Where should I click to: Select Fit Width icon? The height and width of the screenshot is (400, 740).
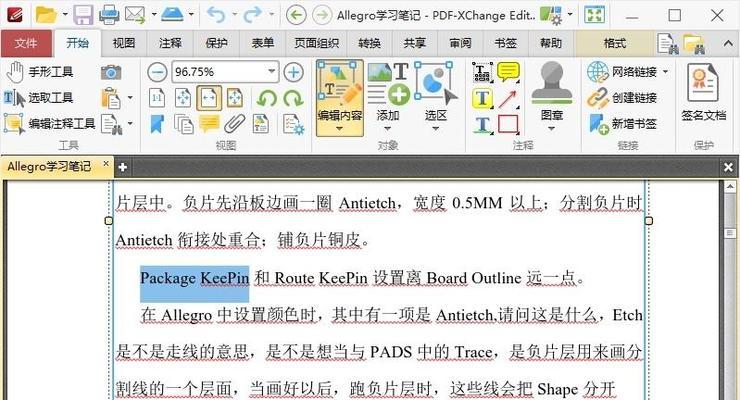209,98
